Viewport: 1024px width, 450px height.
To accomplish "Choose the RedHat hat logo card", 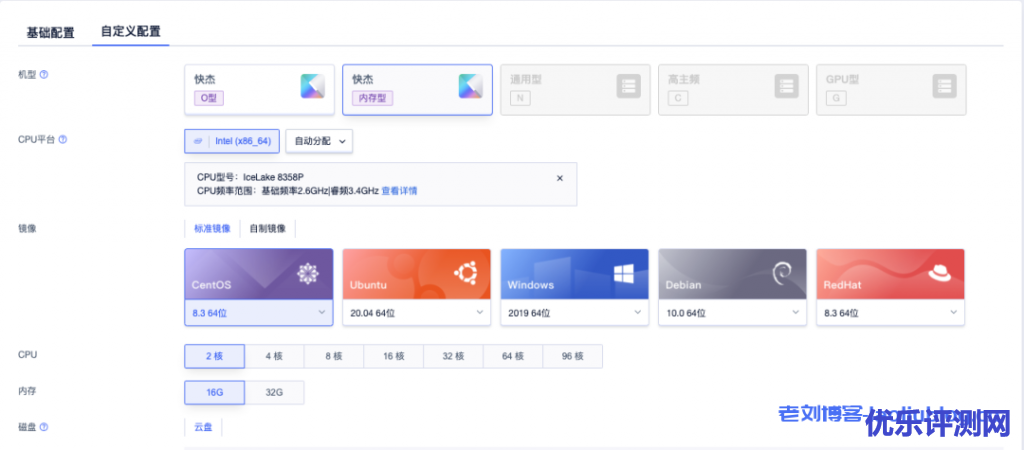I will coord(890,275).
